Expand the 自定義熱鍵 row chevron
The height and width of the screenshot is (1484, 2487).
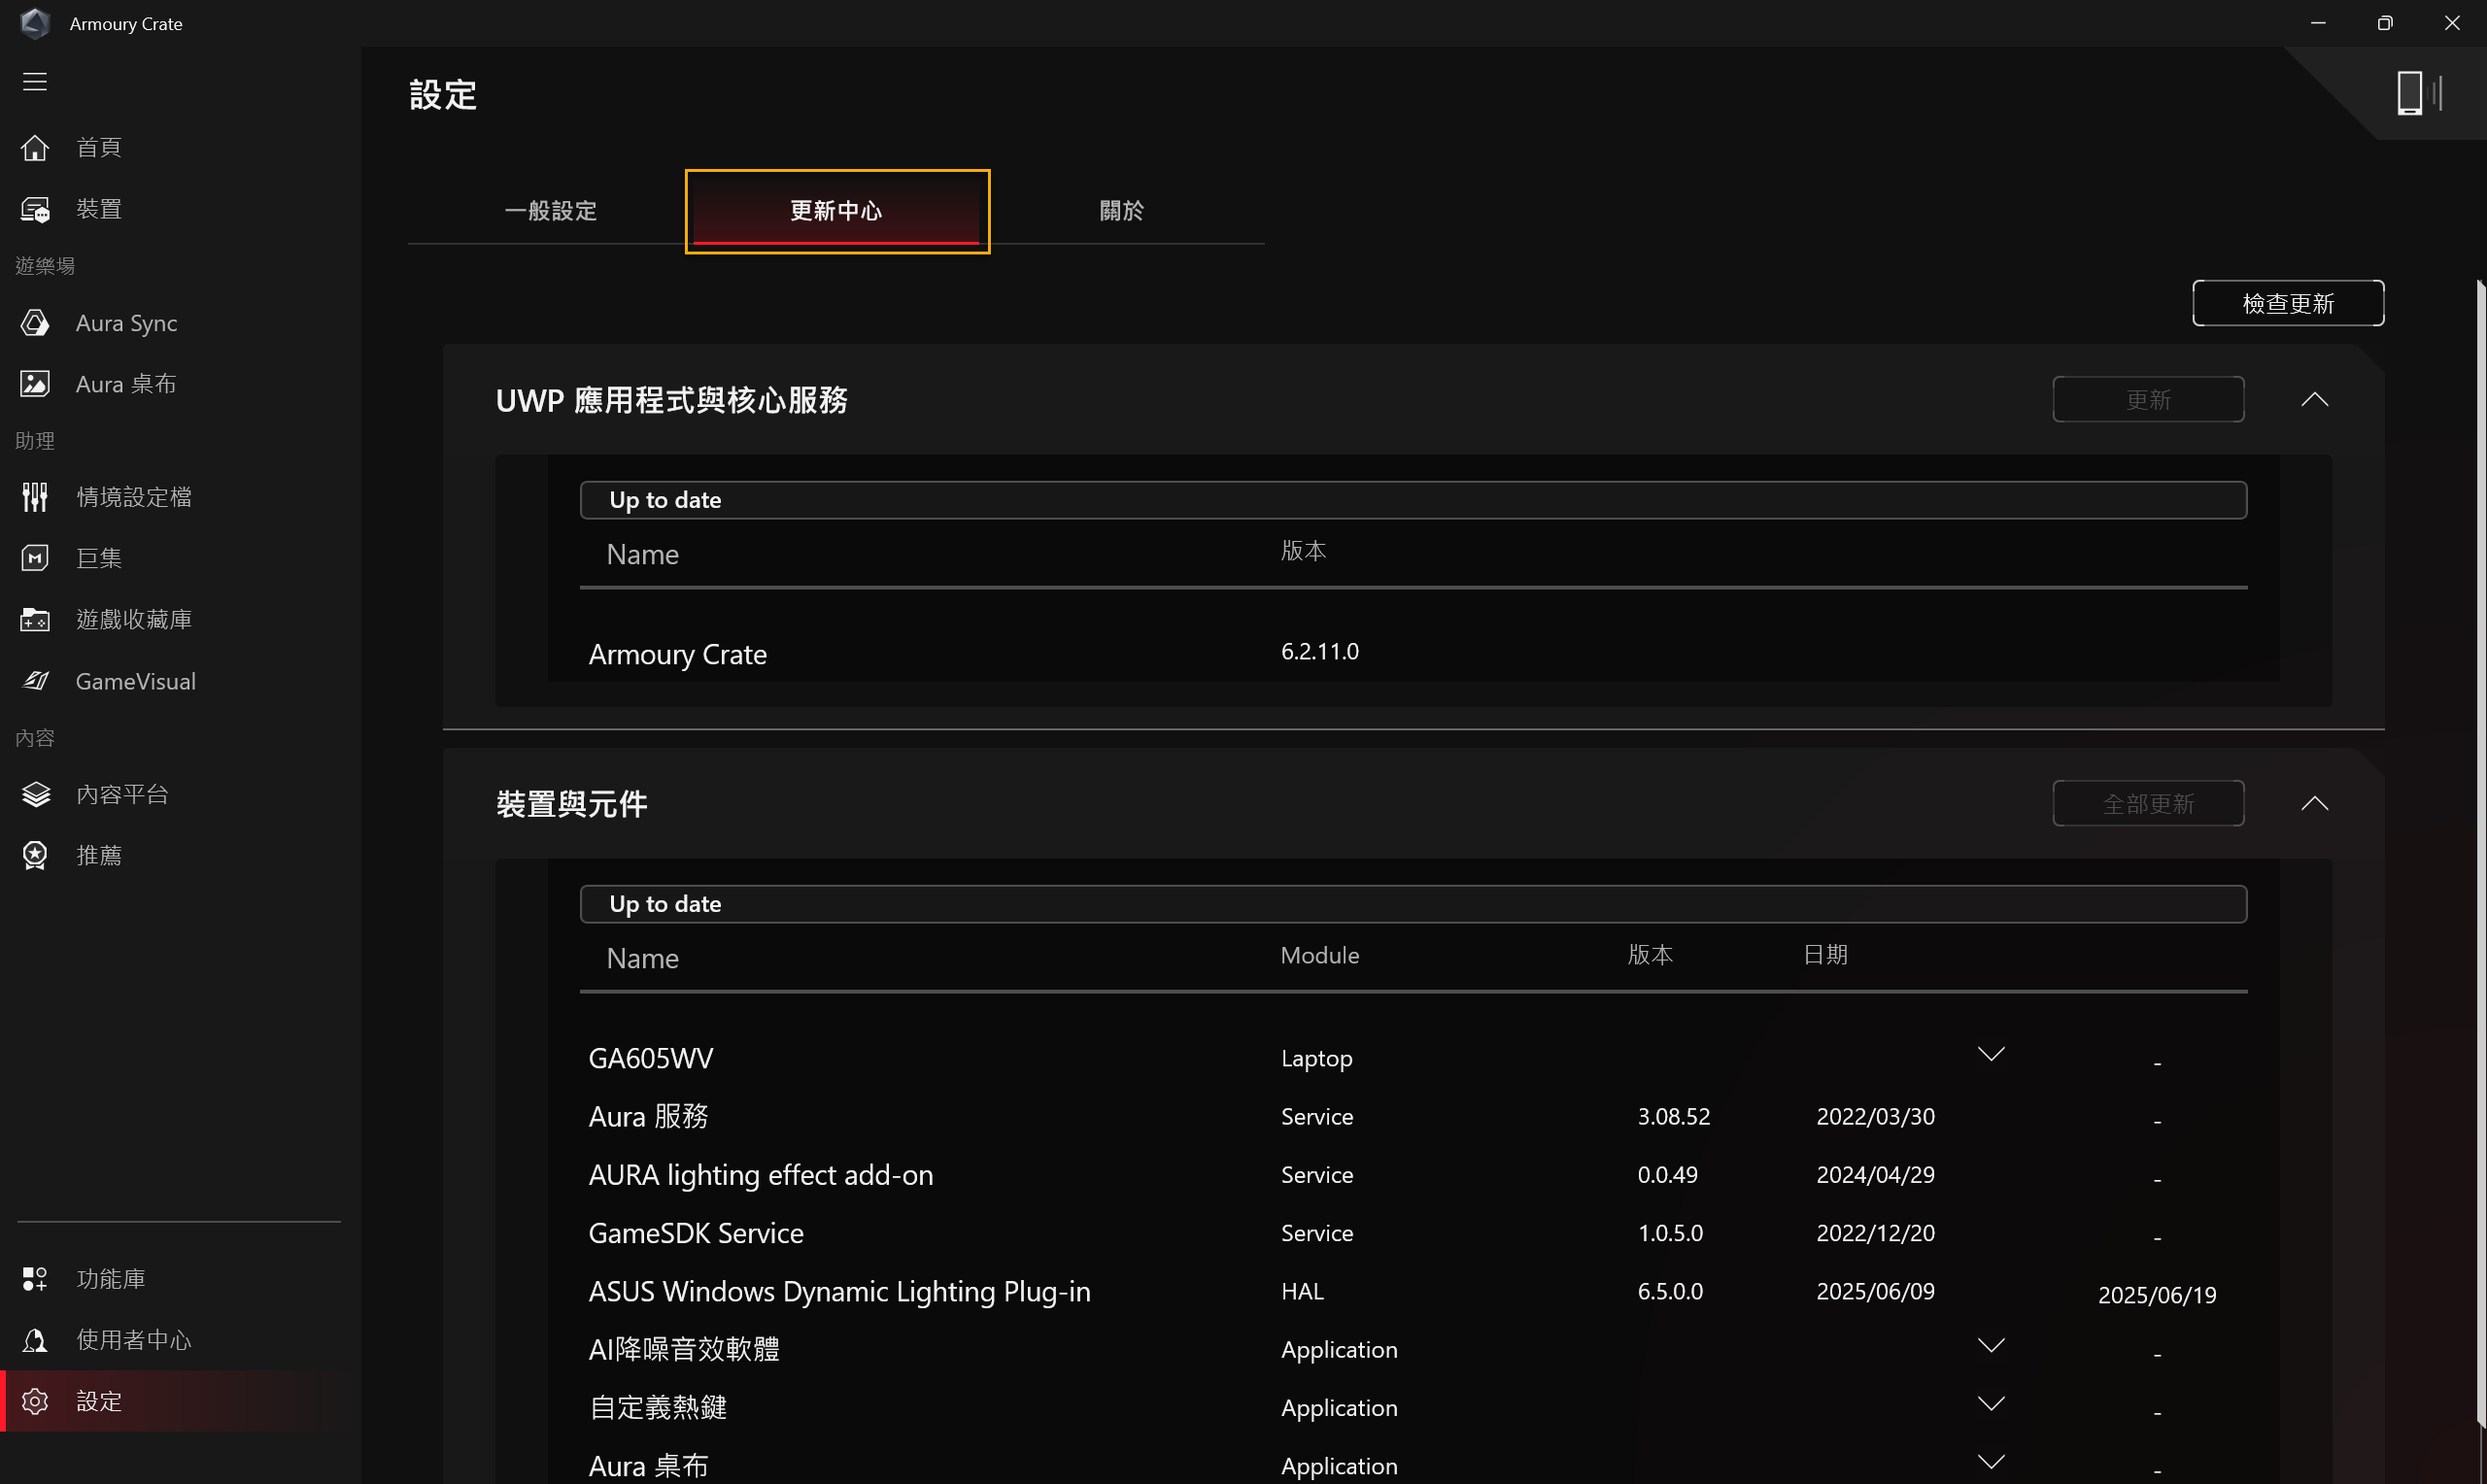1991,1404
